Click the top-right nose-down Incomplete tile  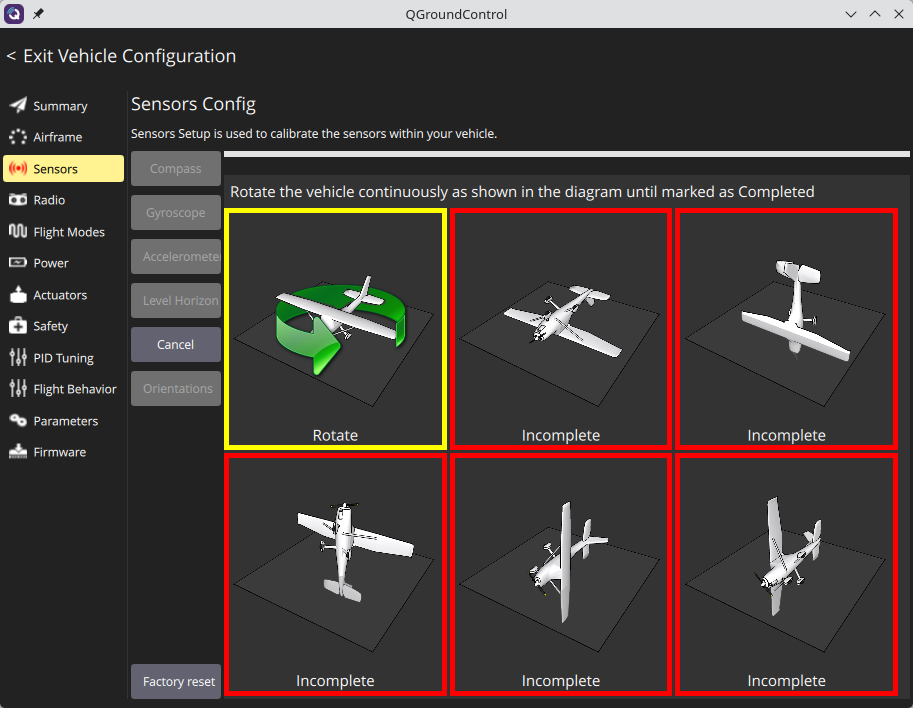click(786, 328)
